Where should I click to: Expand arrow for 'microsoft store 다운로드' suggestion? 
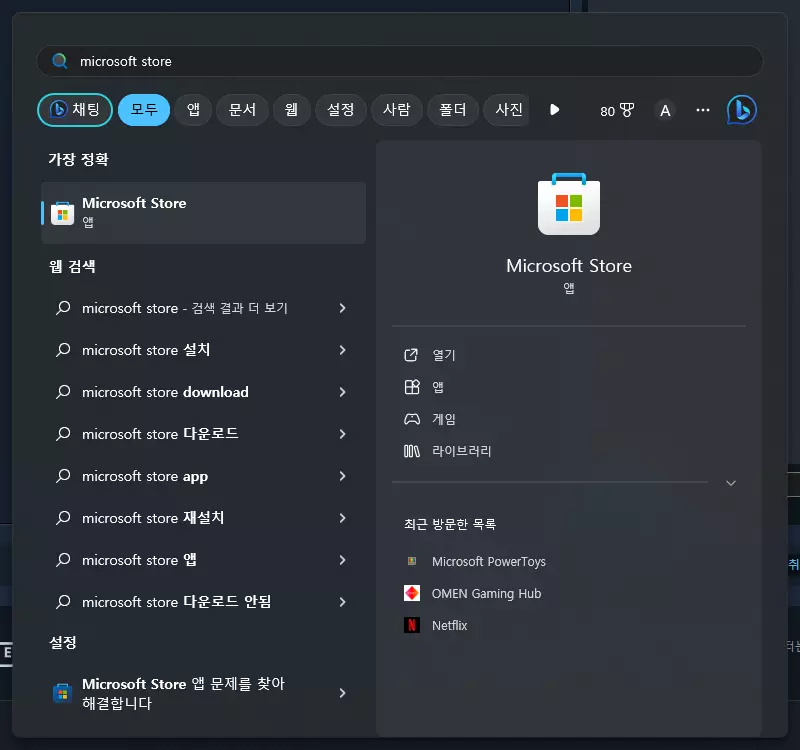tap(342, 434)
